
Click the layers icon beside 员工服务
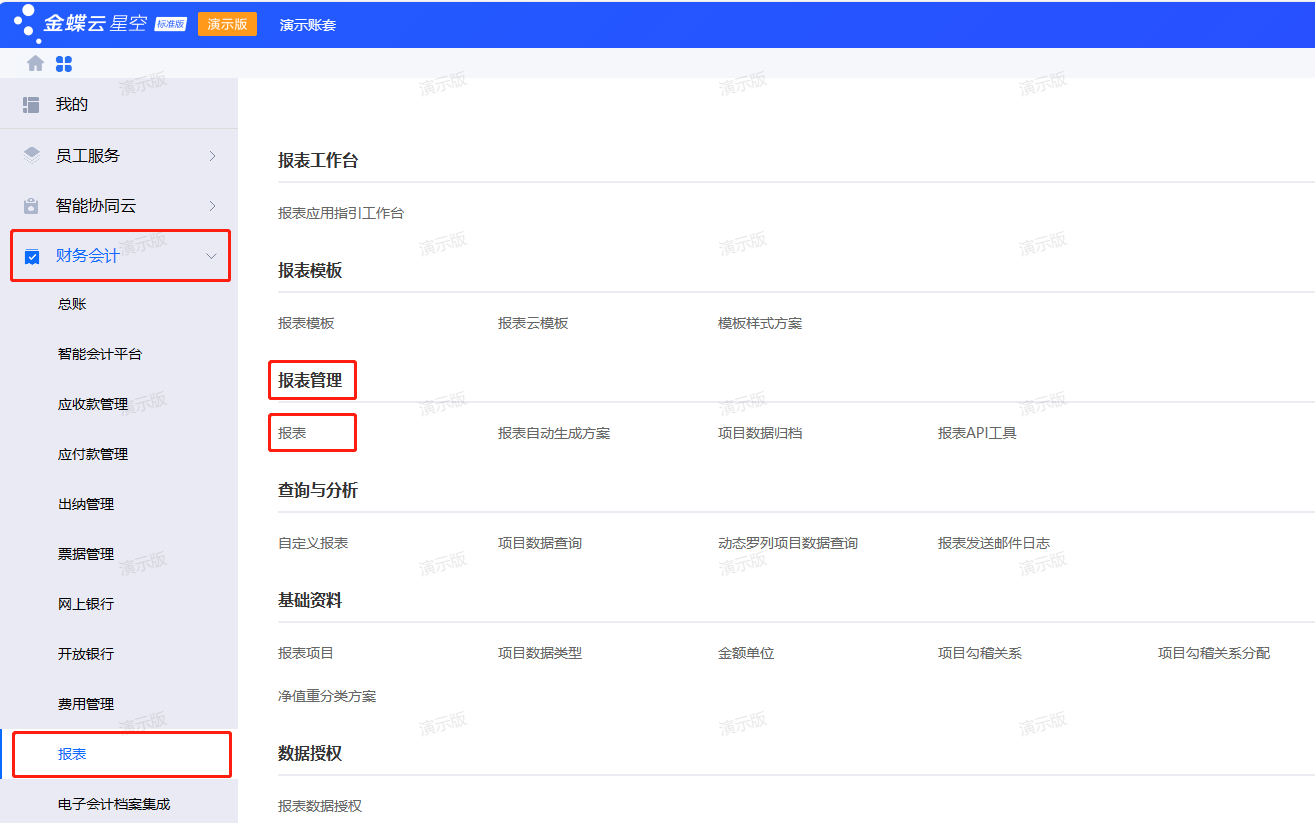coord(30,155)
